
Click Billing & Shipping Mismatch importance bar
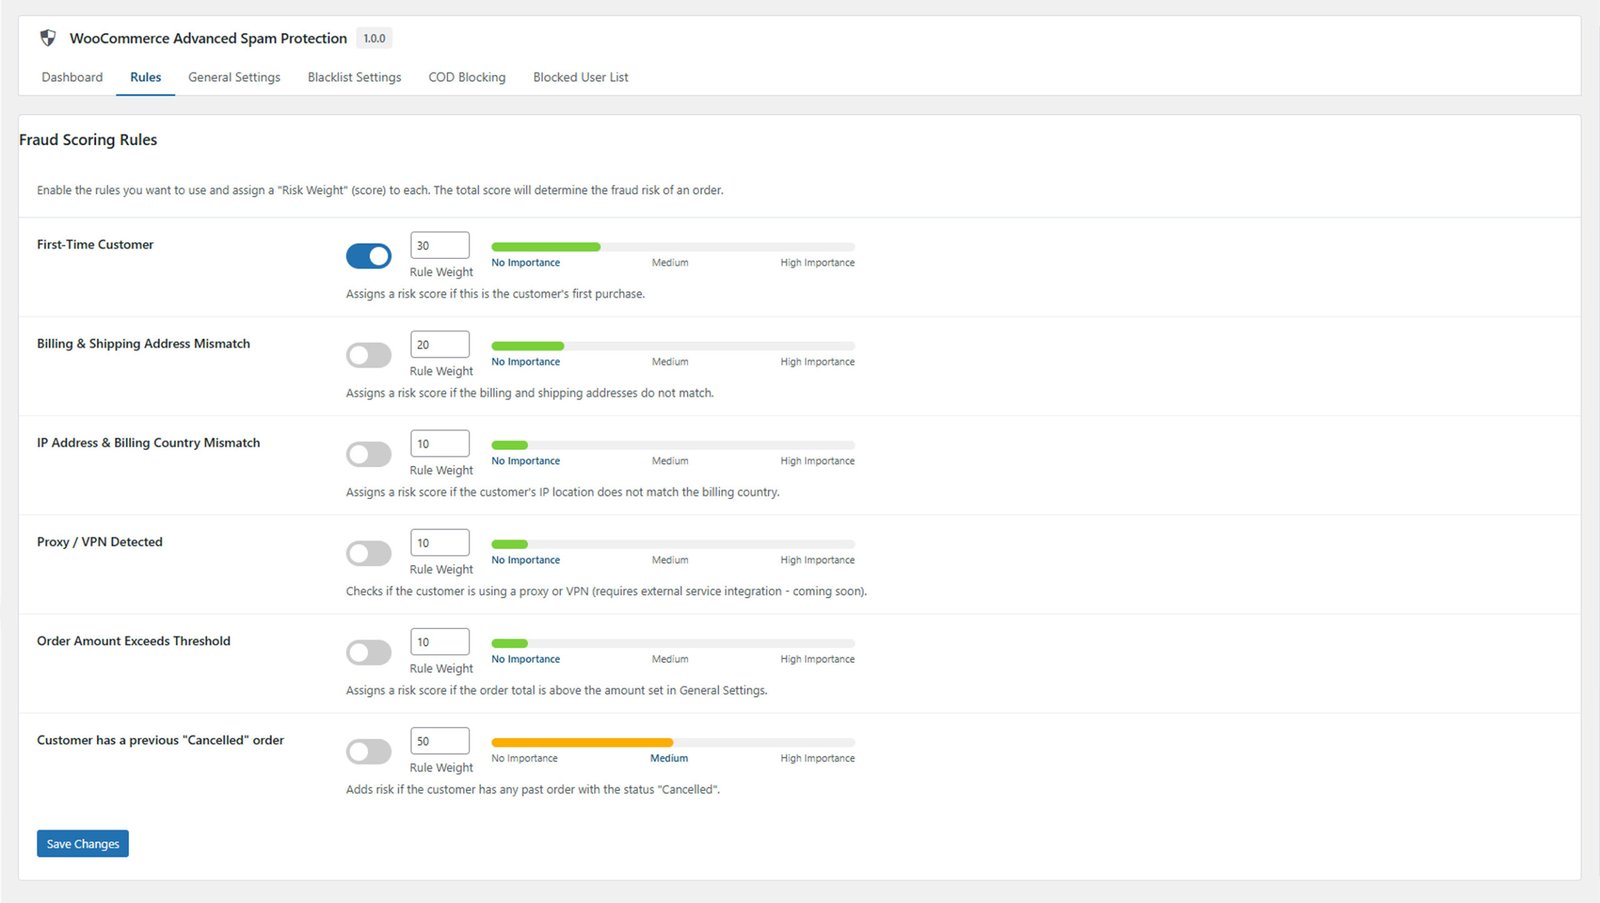pos(672,346)
